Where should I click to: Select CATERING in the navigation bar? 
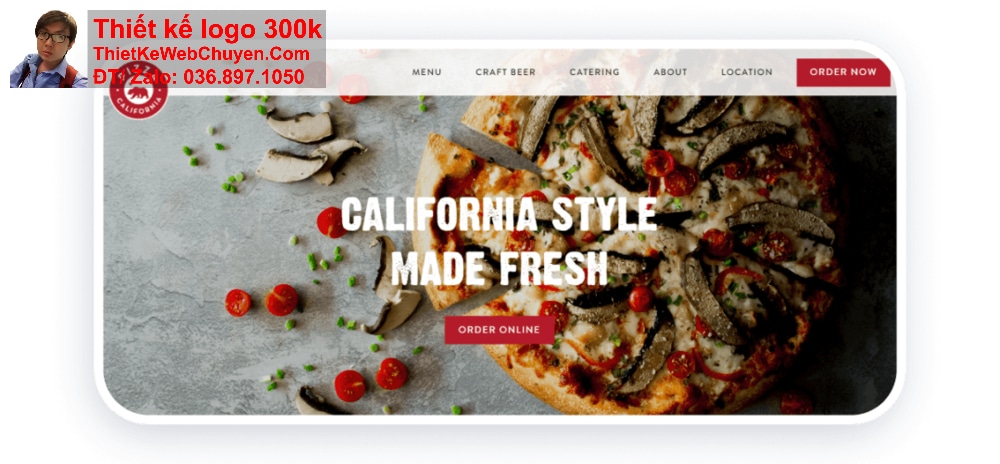594,72
